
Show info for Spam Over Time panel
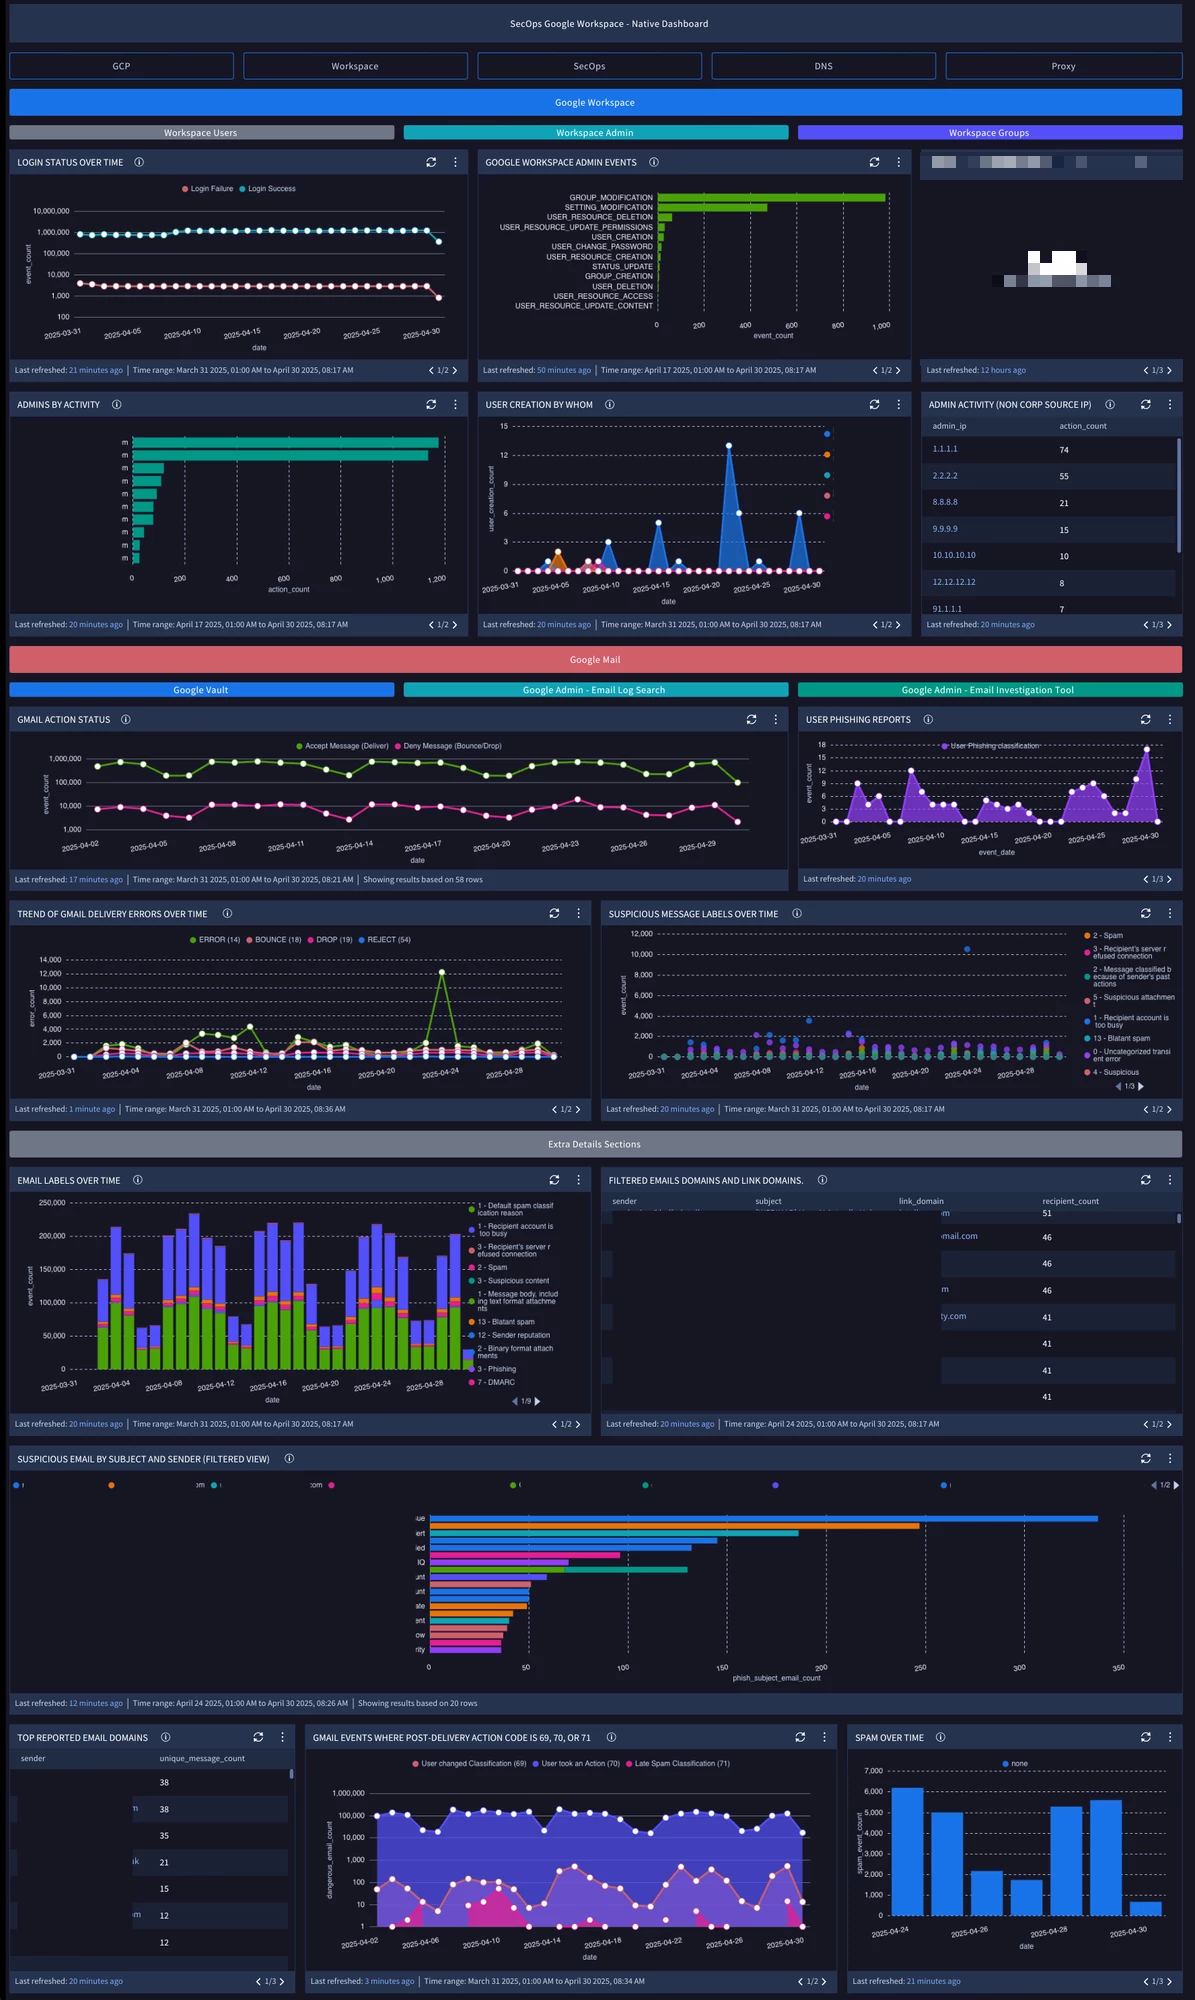940,1737
